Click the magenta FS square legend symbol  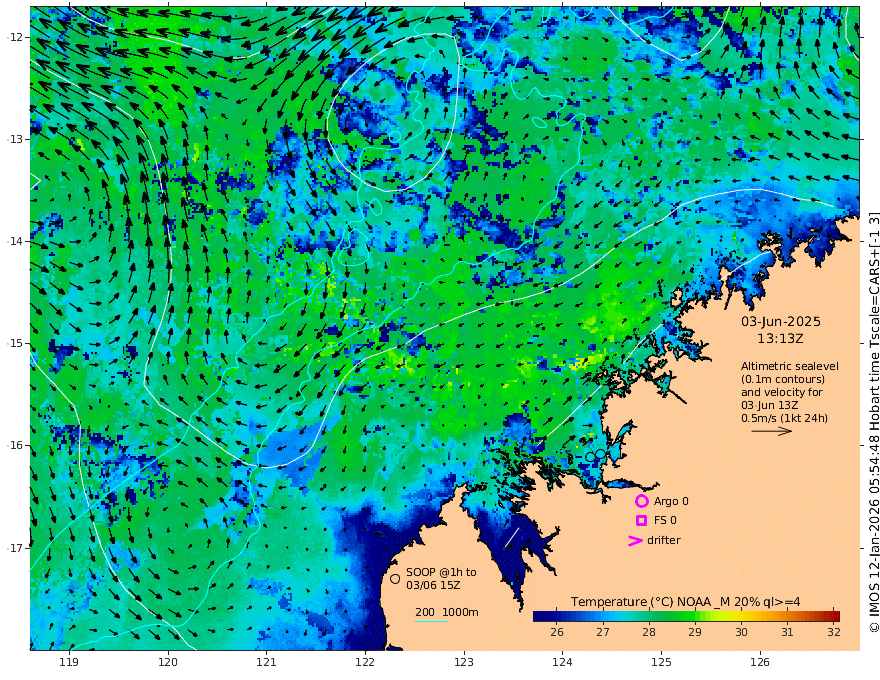tap(641, 521)
